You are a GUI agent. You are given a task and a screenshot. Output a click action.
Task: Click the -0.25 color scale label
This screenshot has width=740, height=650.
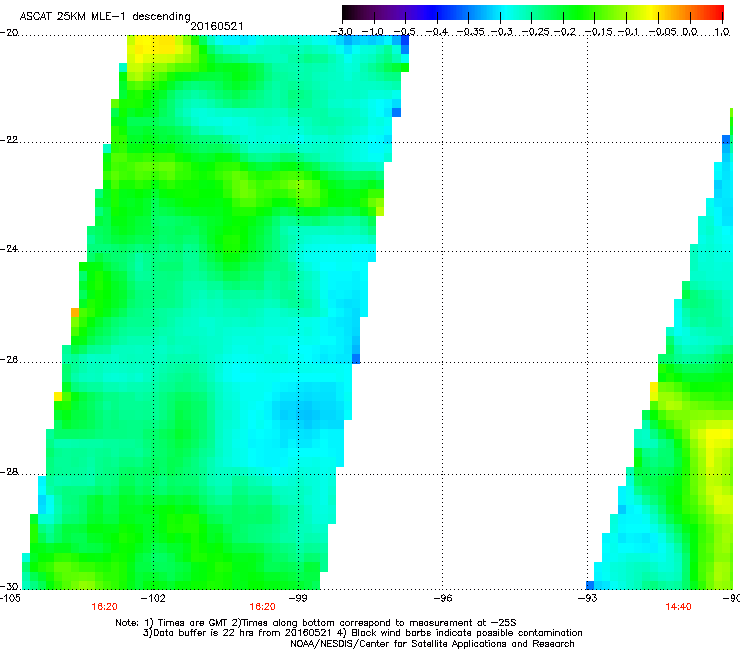pos(536,32)
